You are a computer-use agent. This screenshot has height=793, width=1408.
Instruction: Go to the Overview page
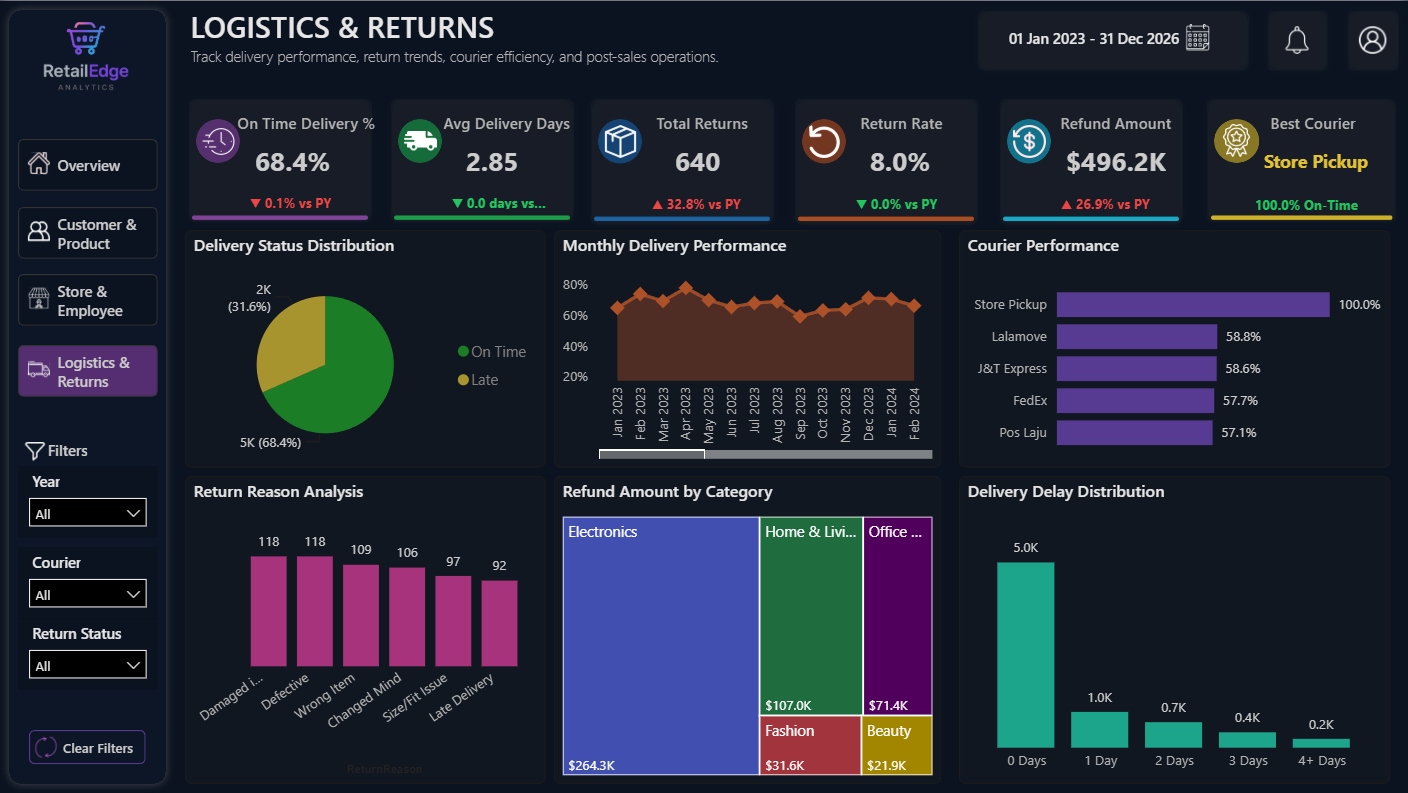pyautogui.click(x=88, y=165)
